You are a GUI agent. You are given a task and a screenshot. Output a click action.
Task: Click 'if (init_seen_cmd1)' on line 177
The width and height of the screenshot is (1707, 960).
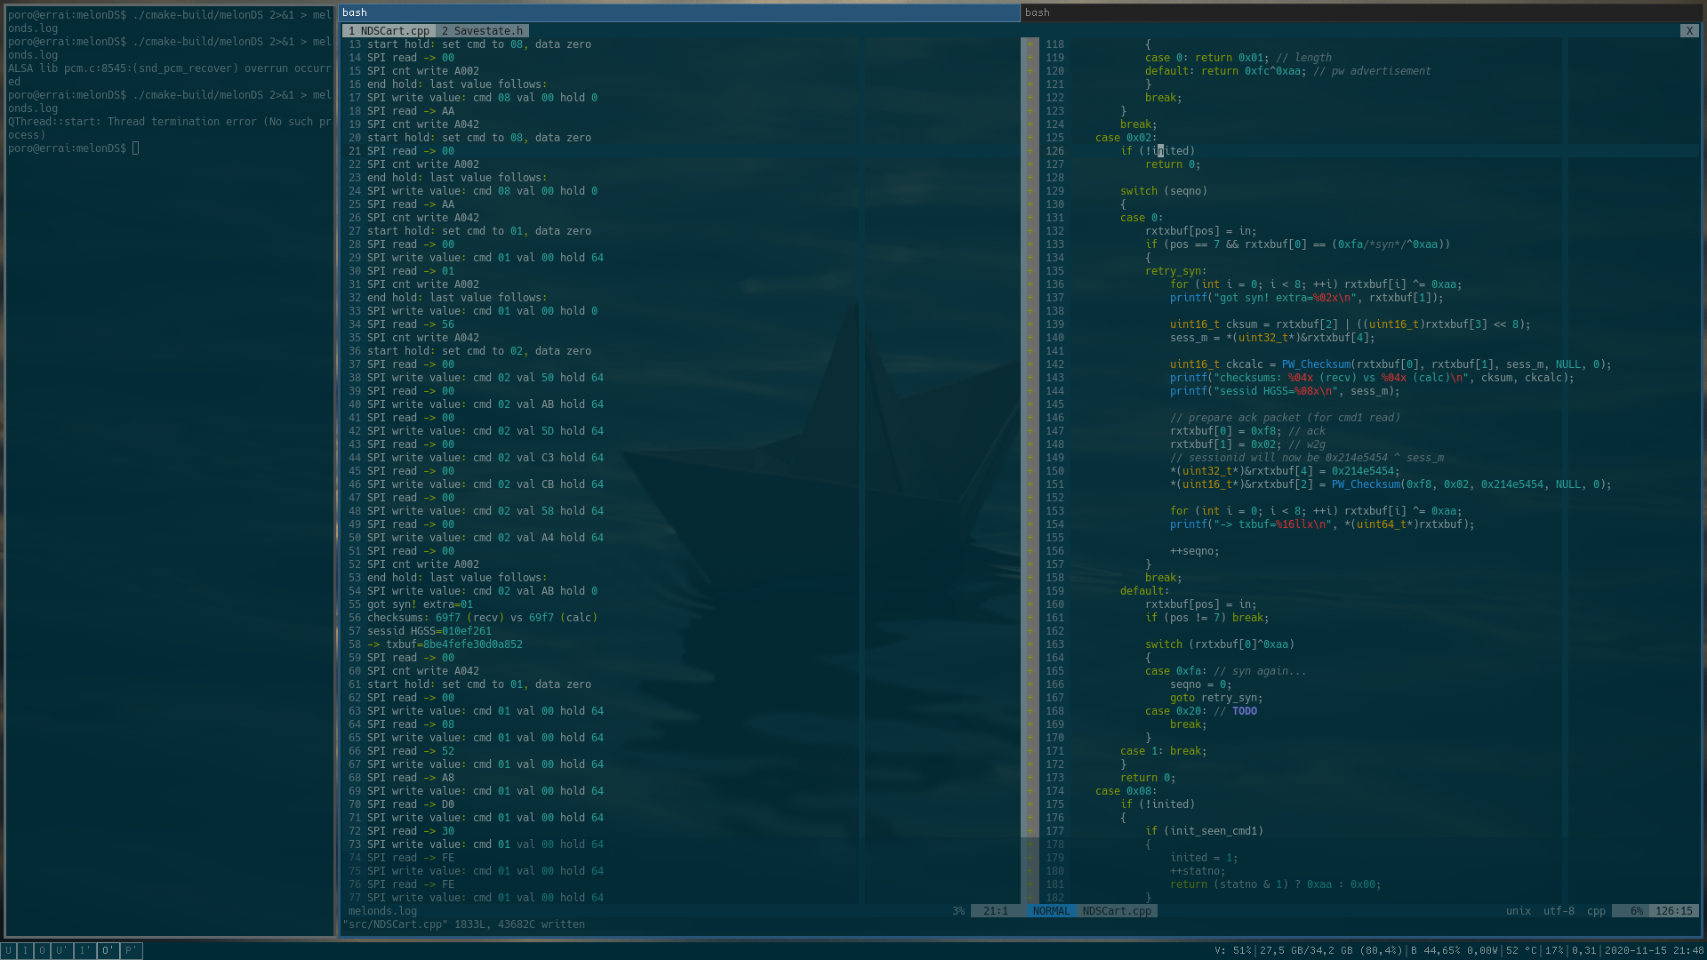pyautogui.click(x=1204, y=831)
